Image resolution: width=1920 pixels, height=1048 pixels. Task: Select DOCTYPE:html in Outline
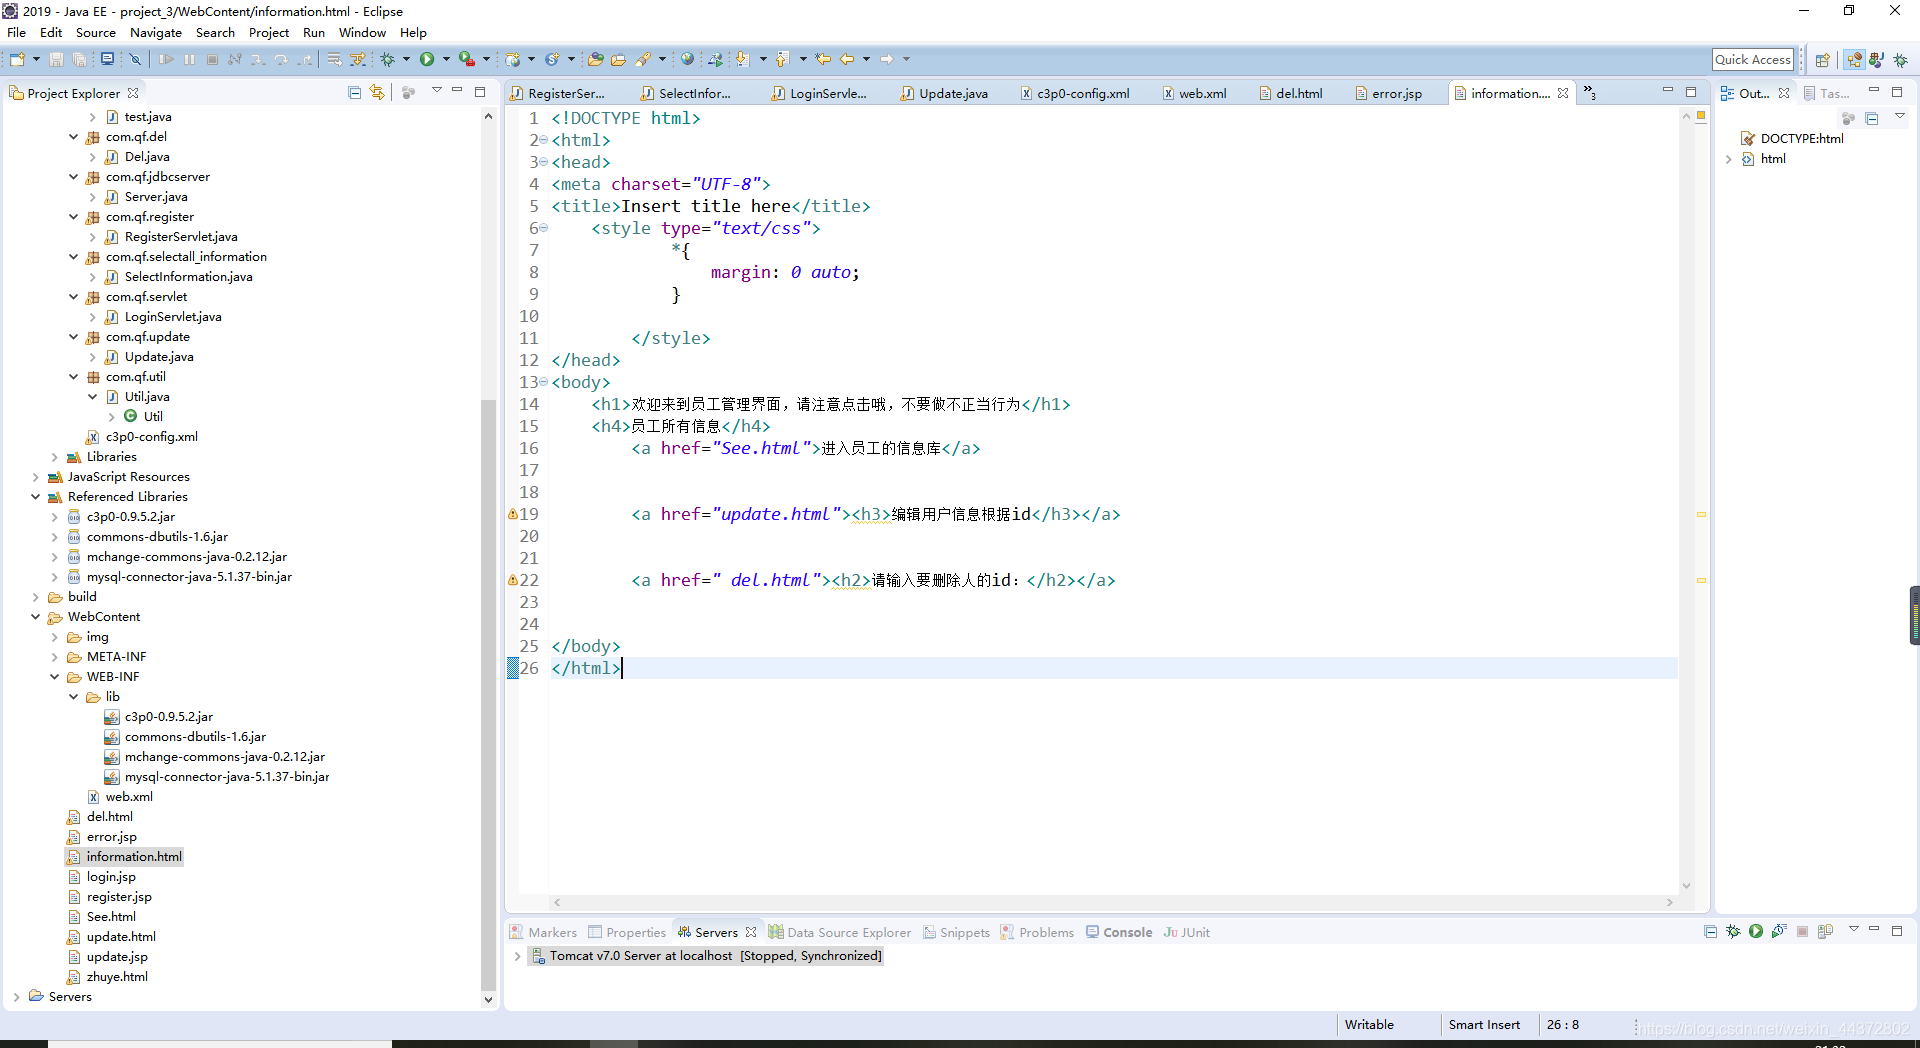(x=1802, y=139)
